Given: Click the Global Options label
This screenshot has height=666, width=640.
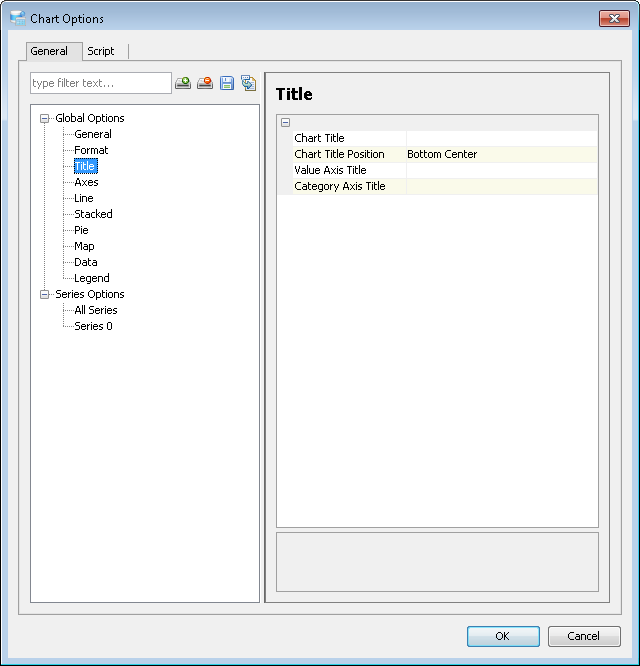Looking at the screenshot, I should [90, 118].
